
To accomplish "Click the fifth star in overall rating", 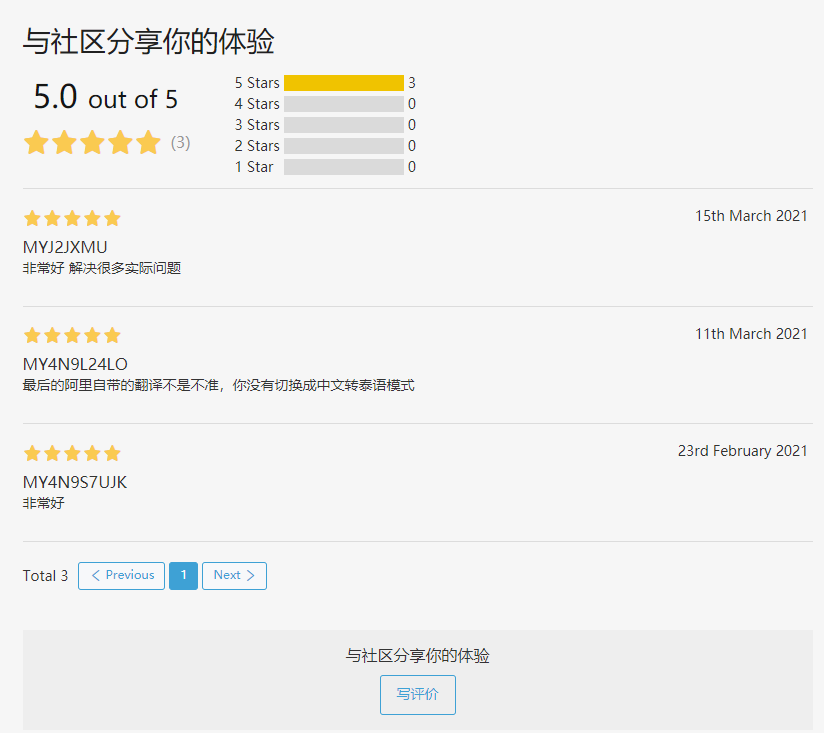I will click(149, 142).
